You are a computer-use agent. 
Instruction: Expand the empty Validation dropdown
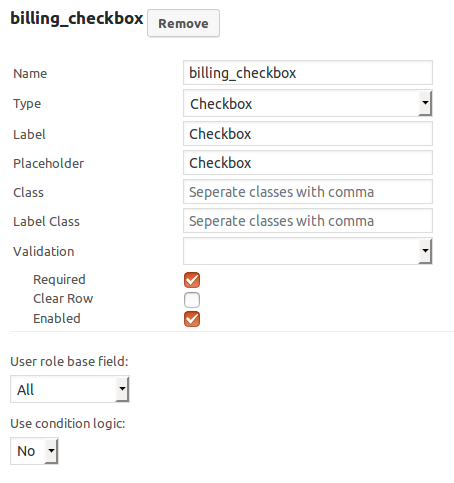[308, 251]
